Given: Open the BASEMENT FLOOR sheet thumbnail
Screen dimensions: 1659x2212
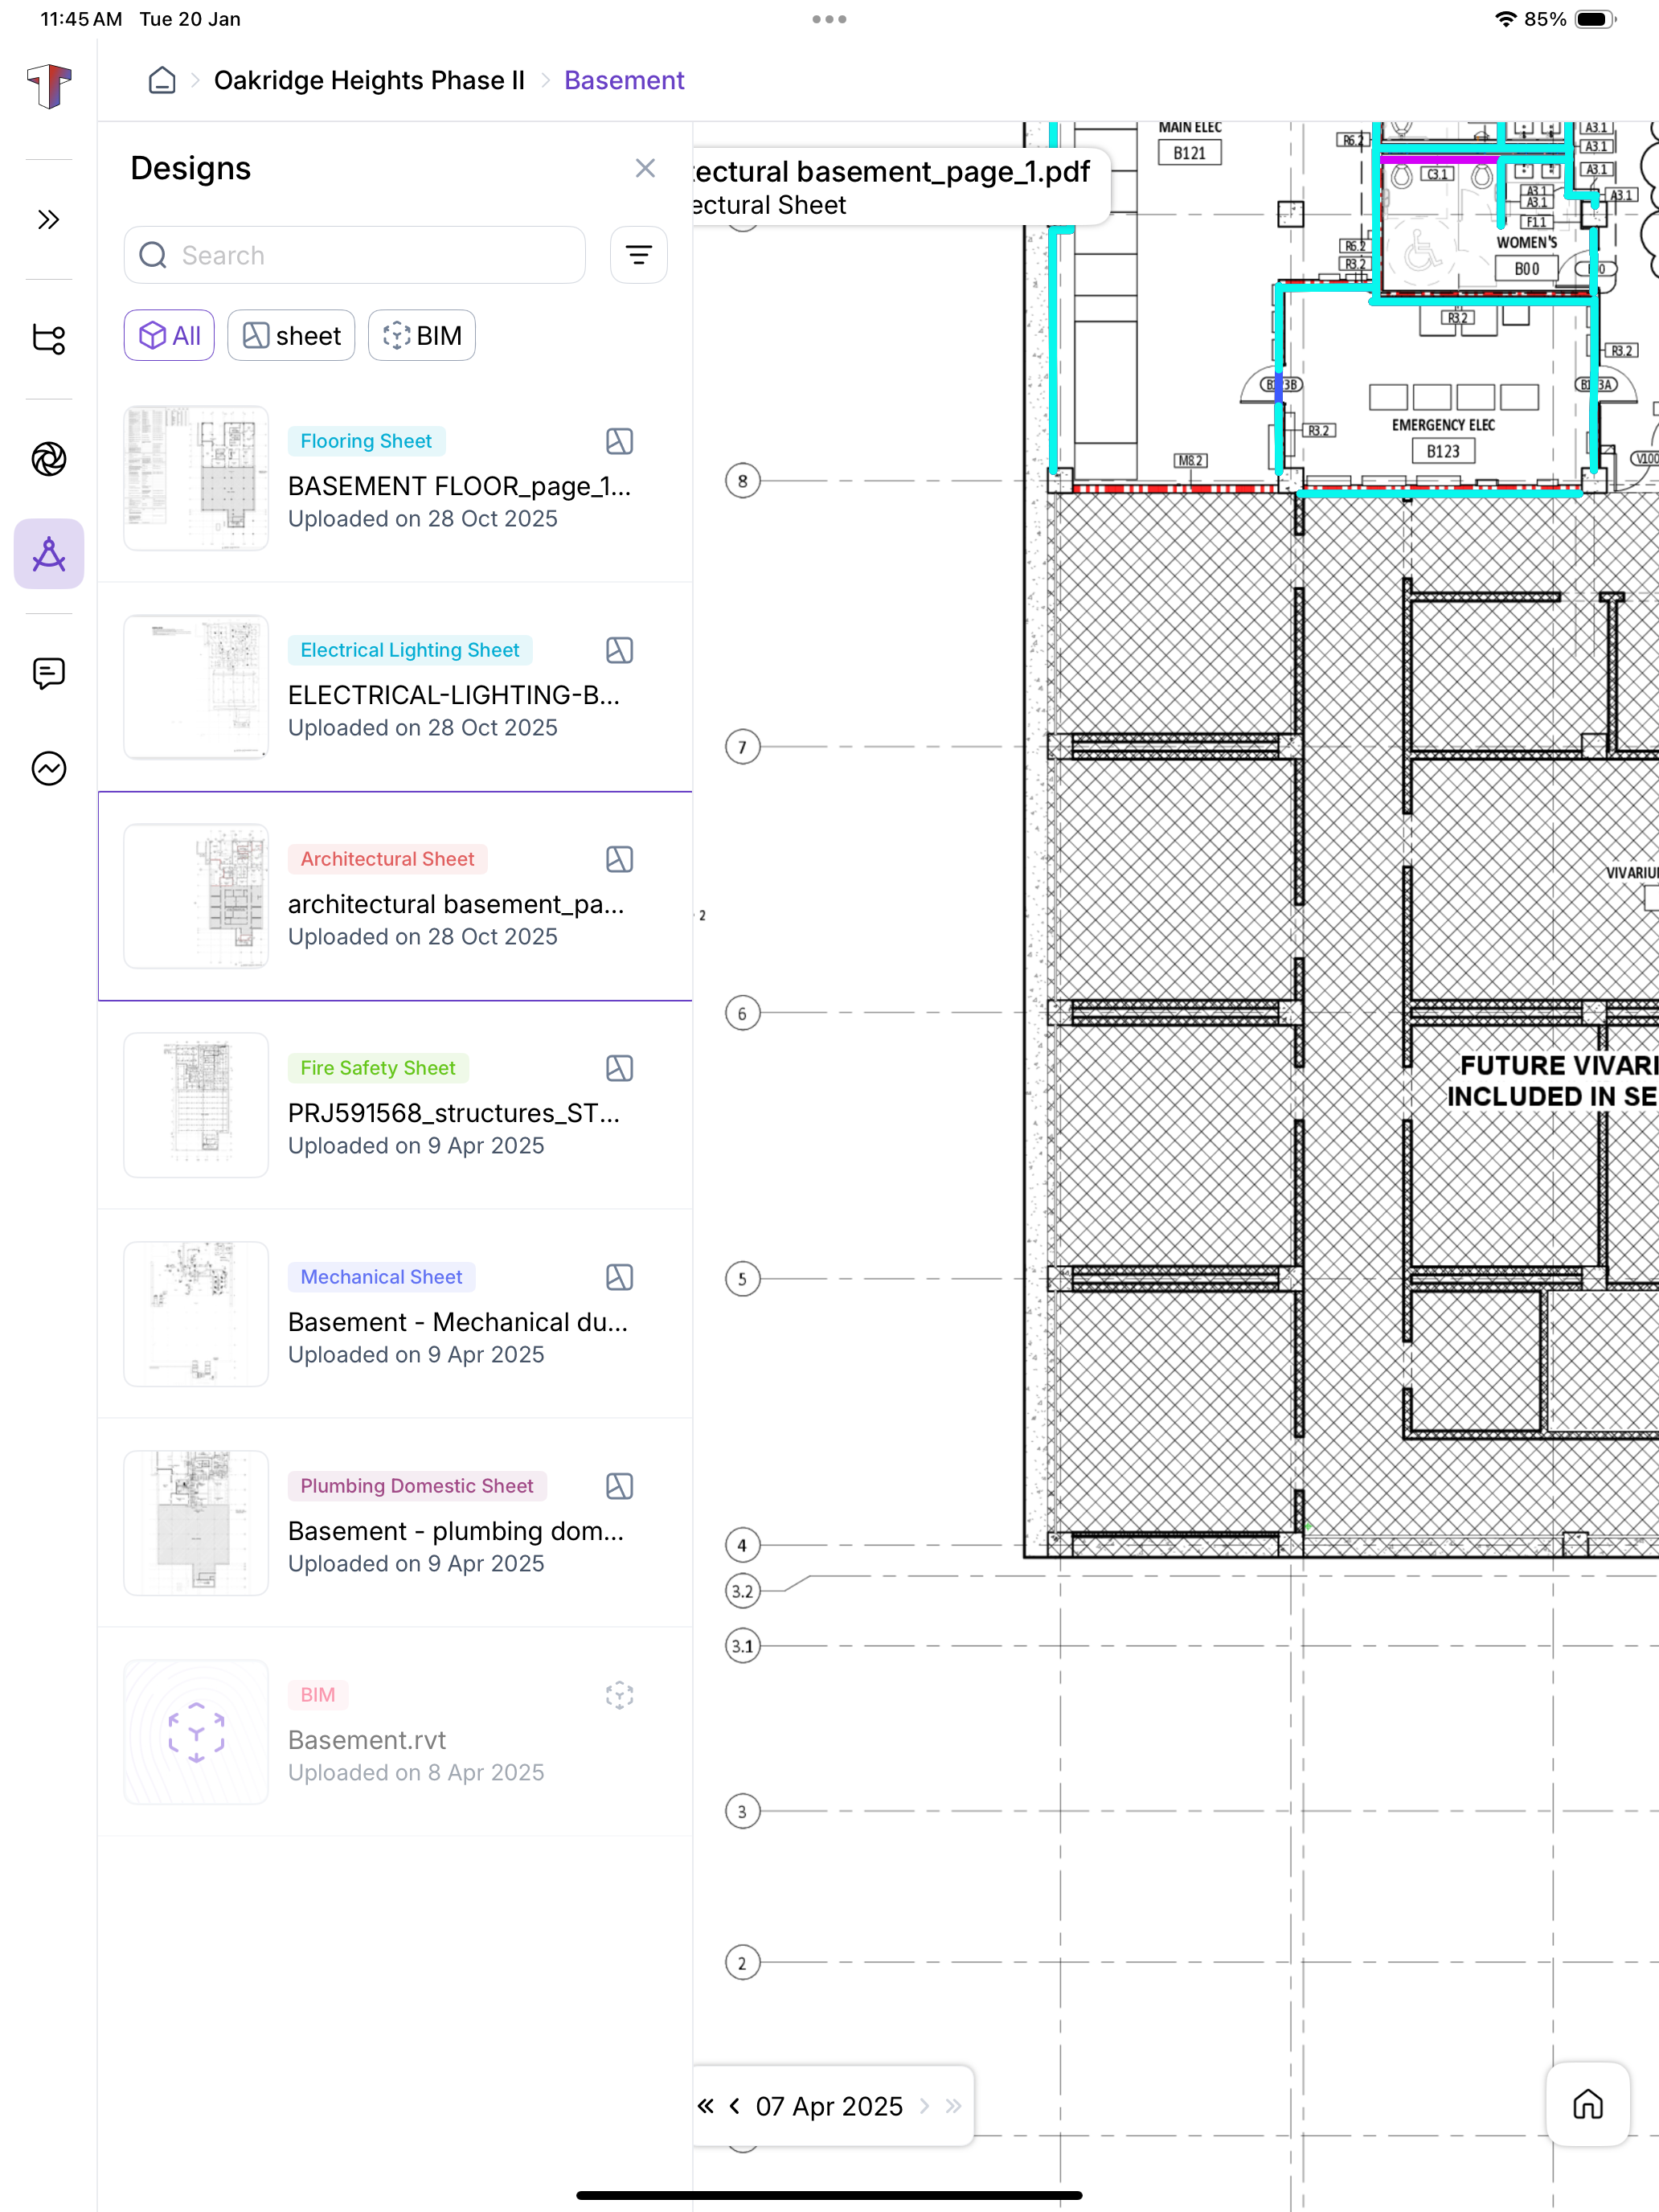Looking at the screenshot, I should point(196,478).
